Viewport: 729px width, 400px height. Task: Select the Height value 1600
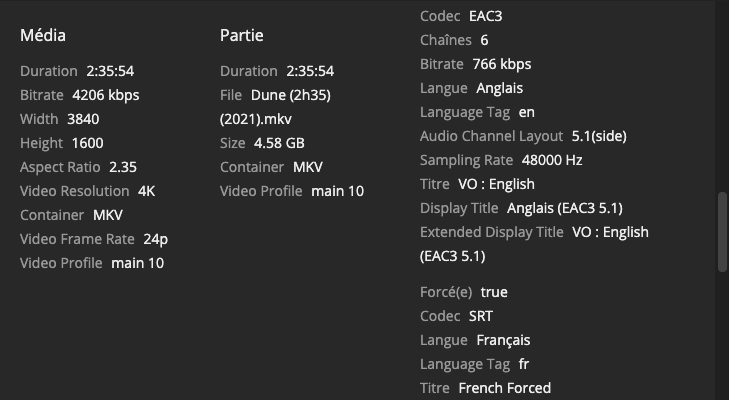tap(87, 143)
